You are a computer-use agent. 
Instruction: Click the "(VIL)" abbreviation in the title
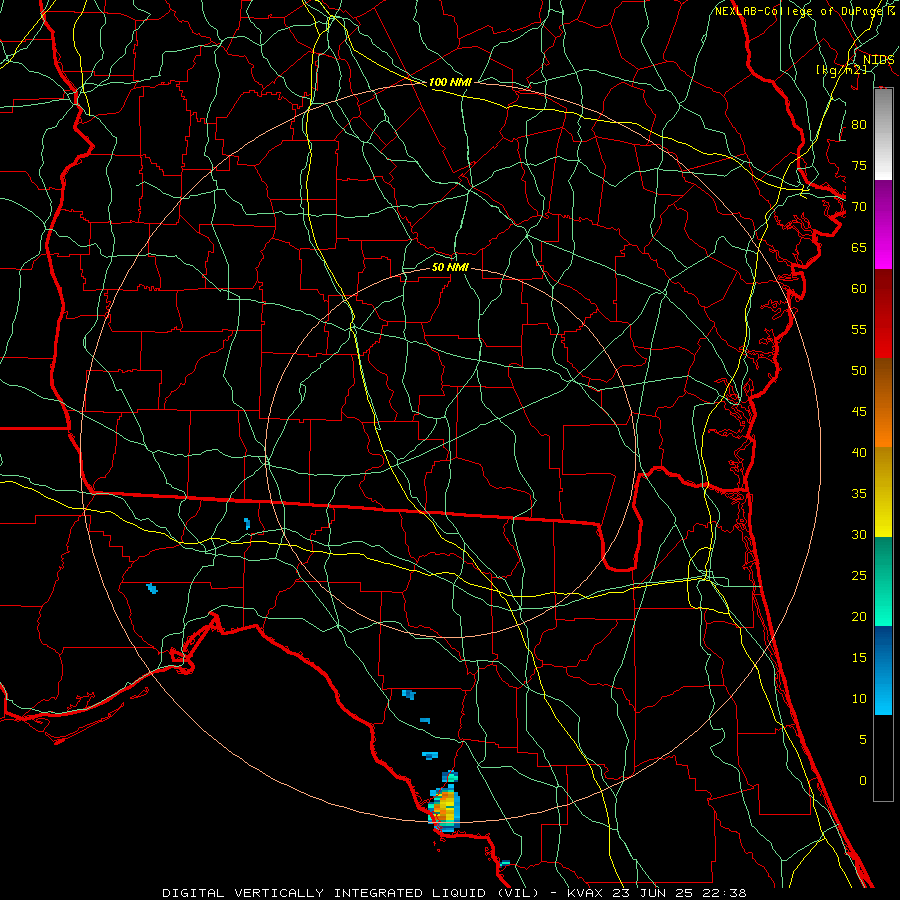click(x=517, y=893)
